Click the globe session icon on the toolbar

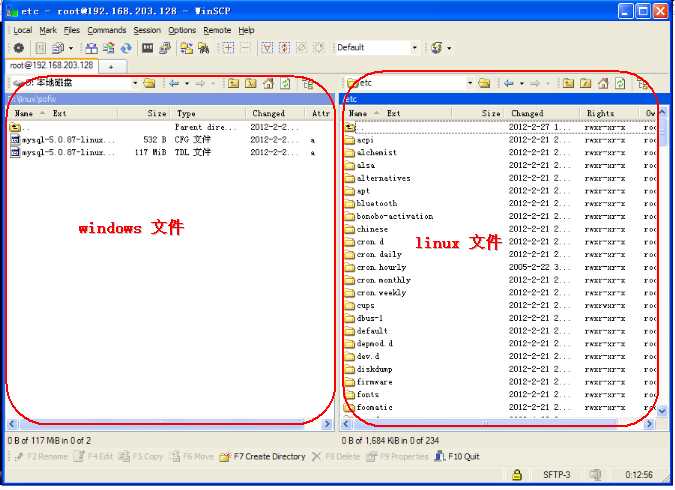click(x=437, y=48)
